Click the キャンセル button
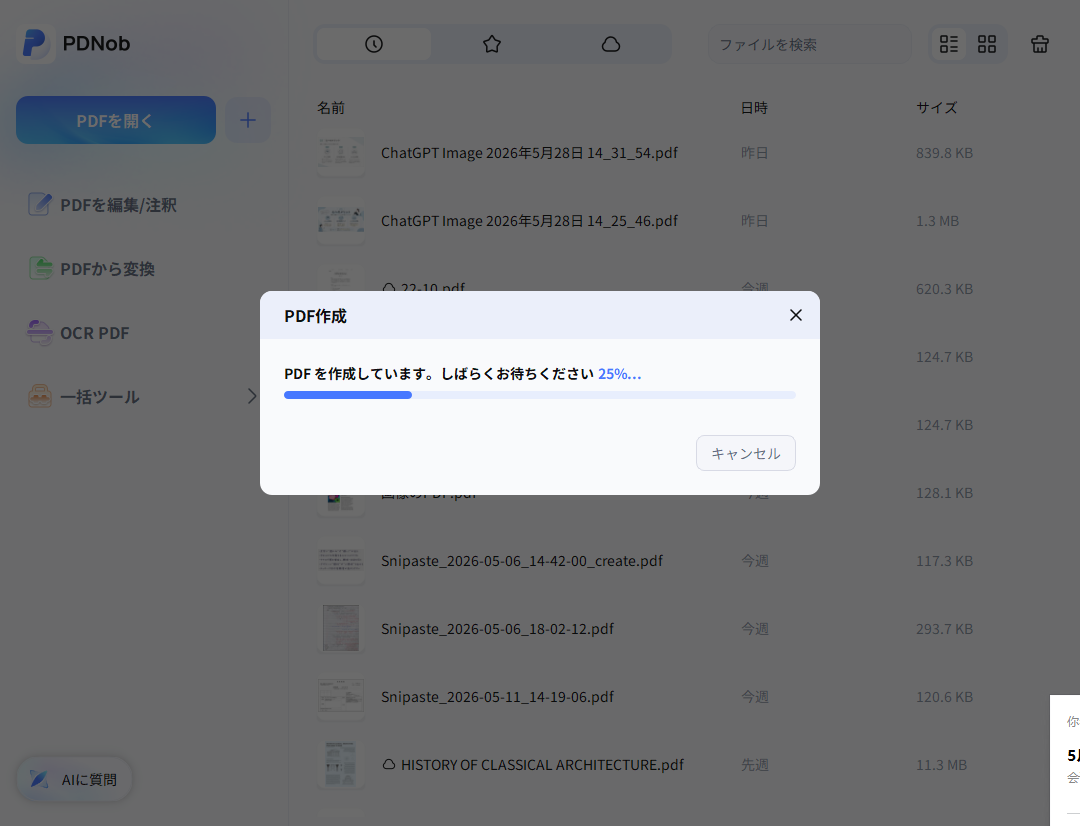This screenshot has height=826, width=1080. [745, 453]
